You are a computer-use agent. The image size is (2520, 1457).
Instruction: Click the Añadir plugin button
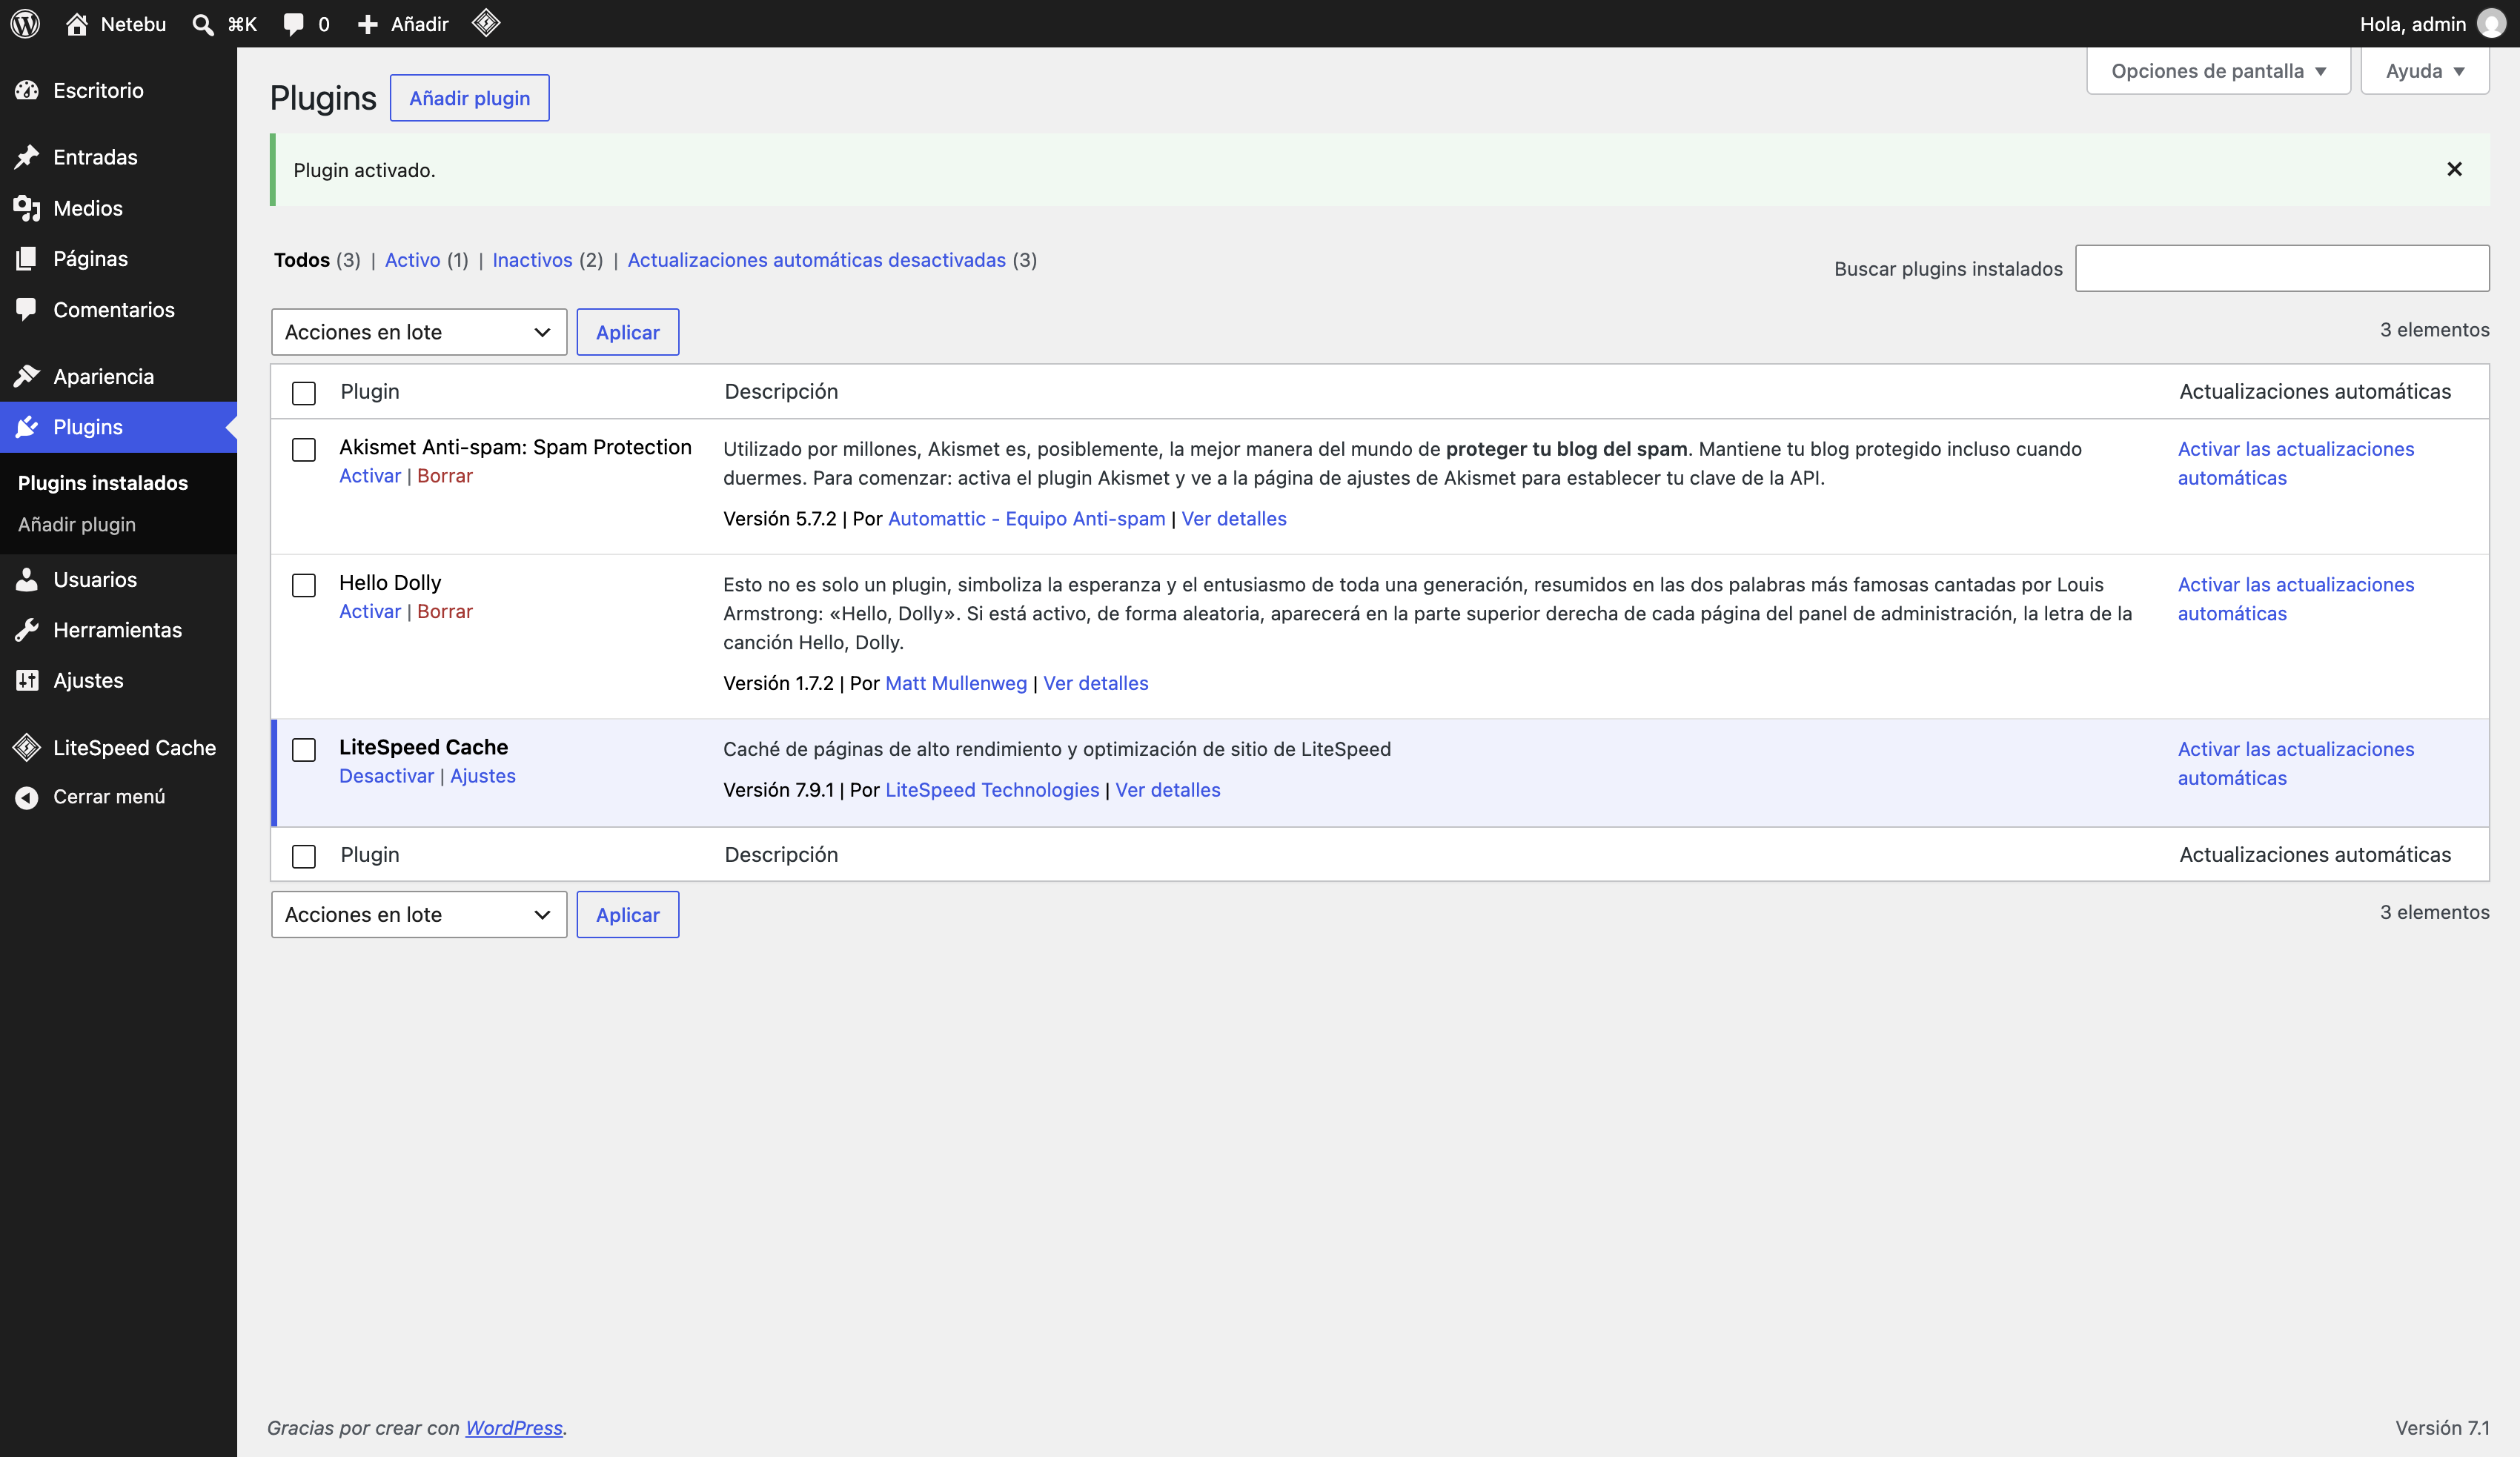click(x=469, y=98)
